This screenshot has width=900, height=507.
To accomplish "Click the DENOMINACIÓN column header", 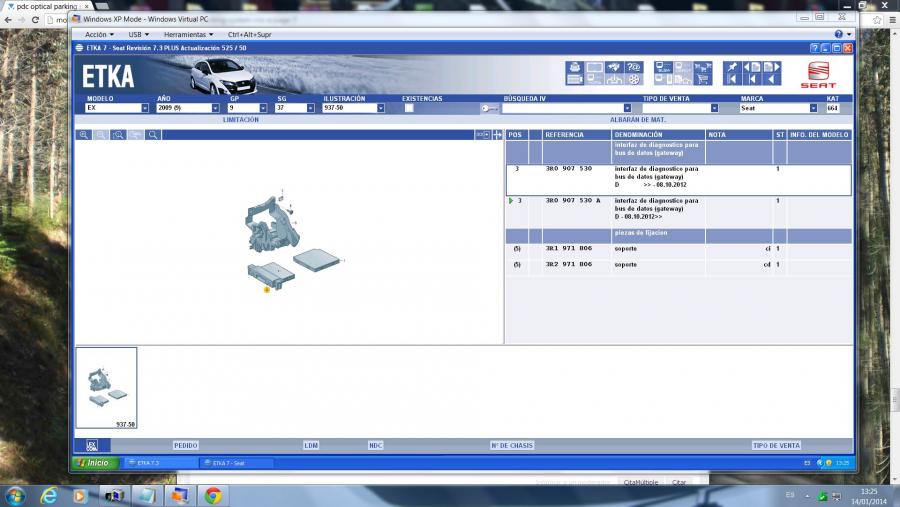I will pyautogui.click(x=658, y=135).
